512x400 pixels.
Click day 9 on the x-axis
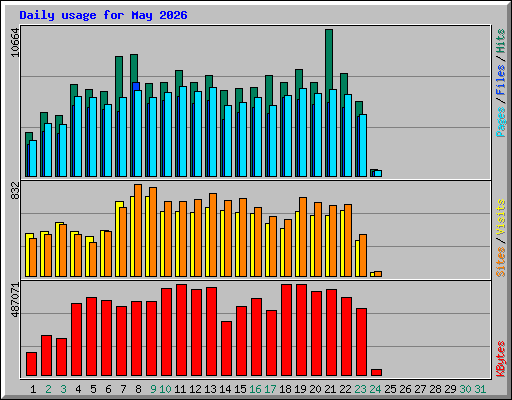coord(153,389)
